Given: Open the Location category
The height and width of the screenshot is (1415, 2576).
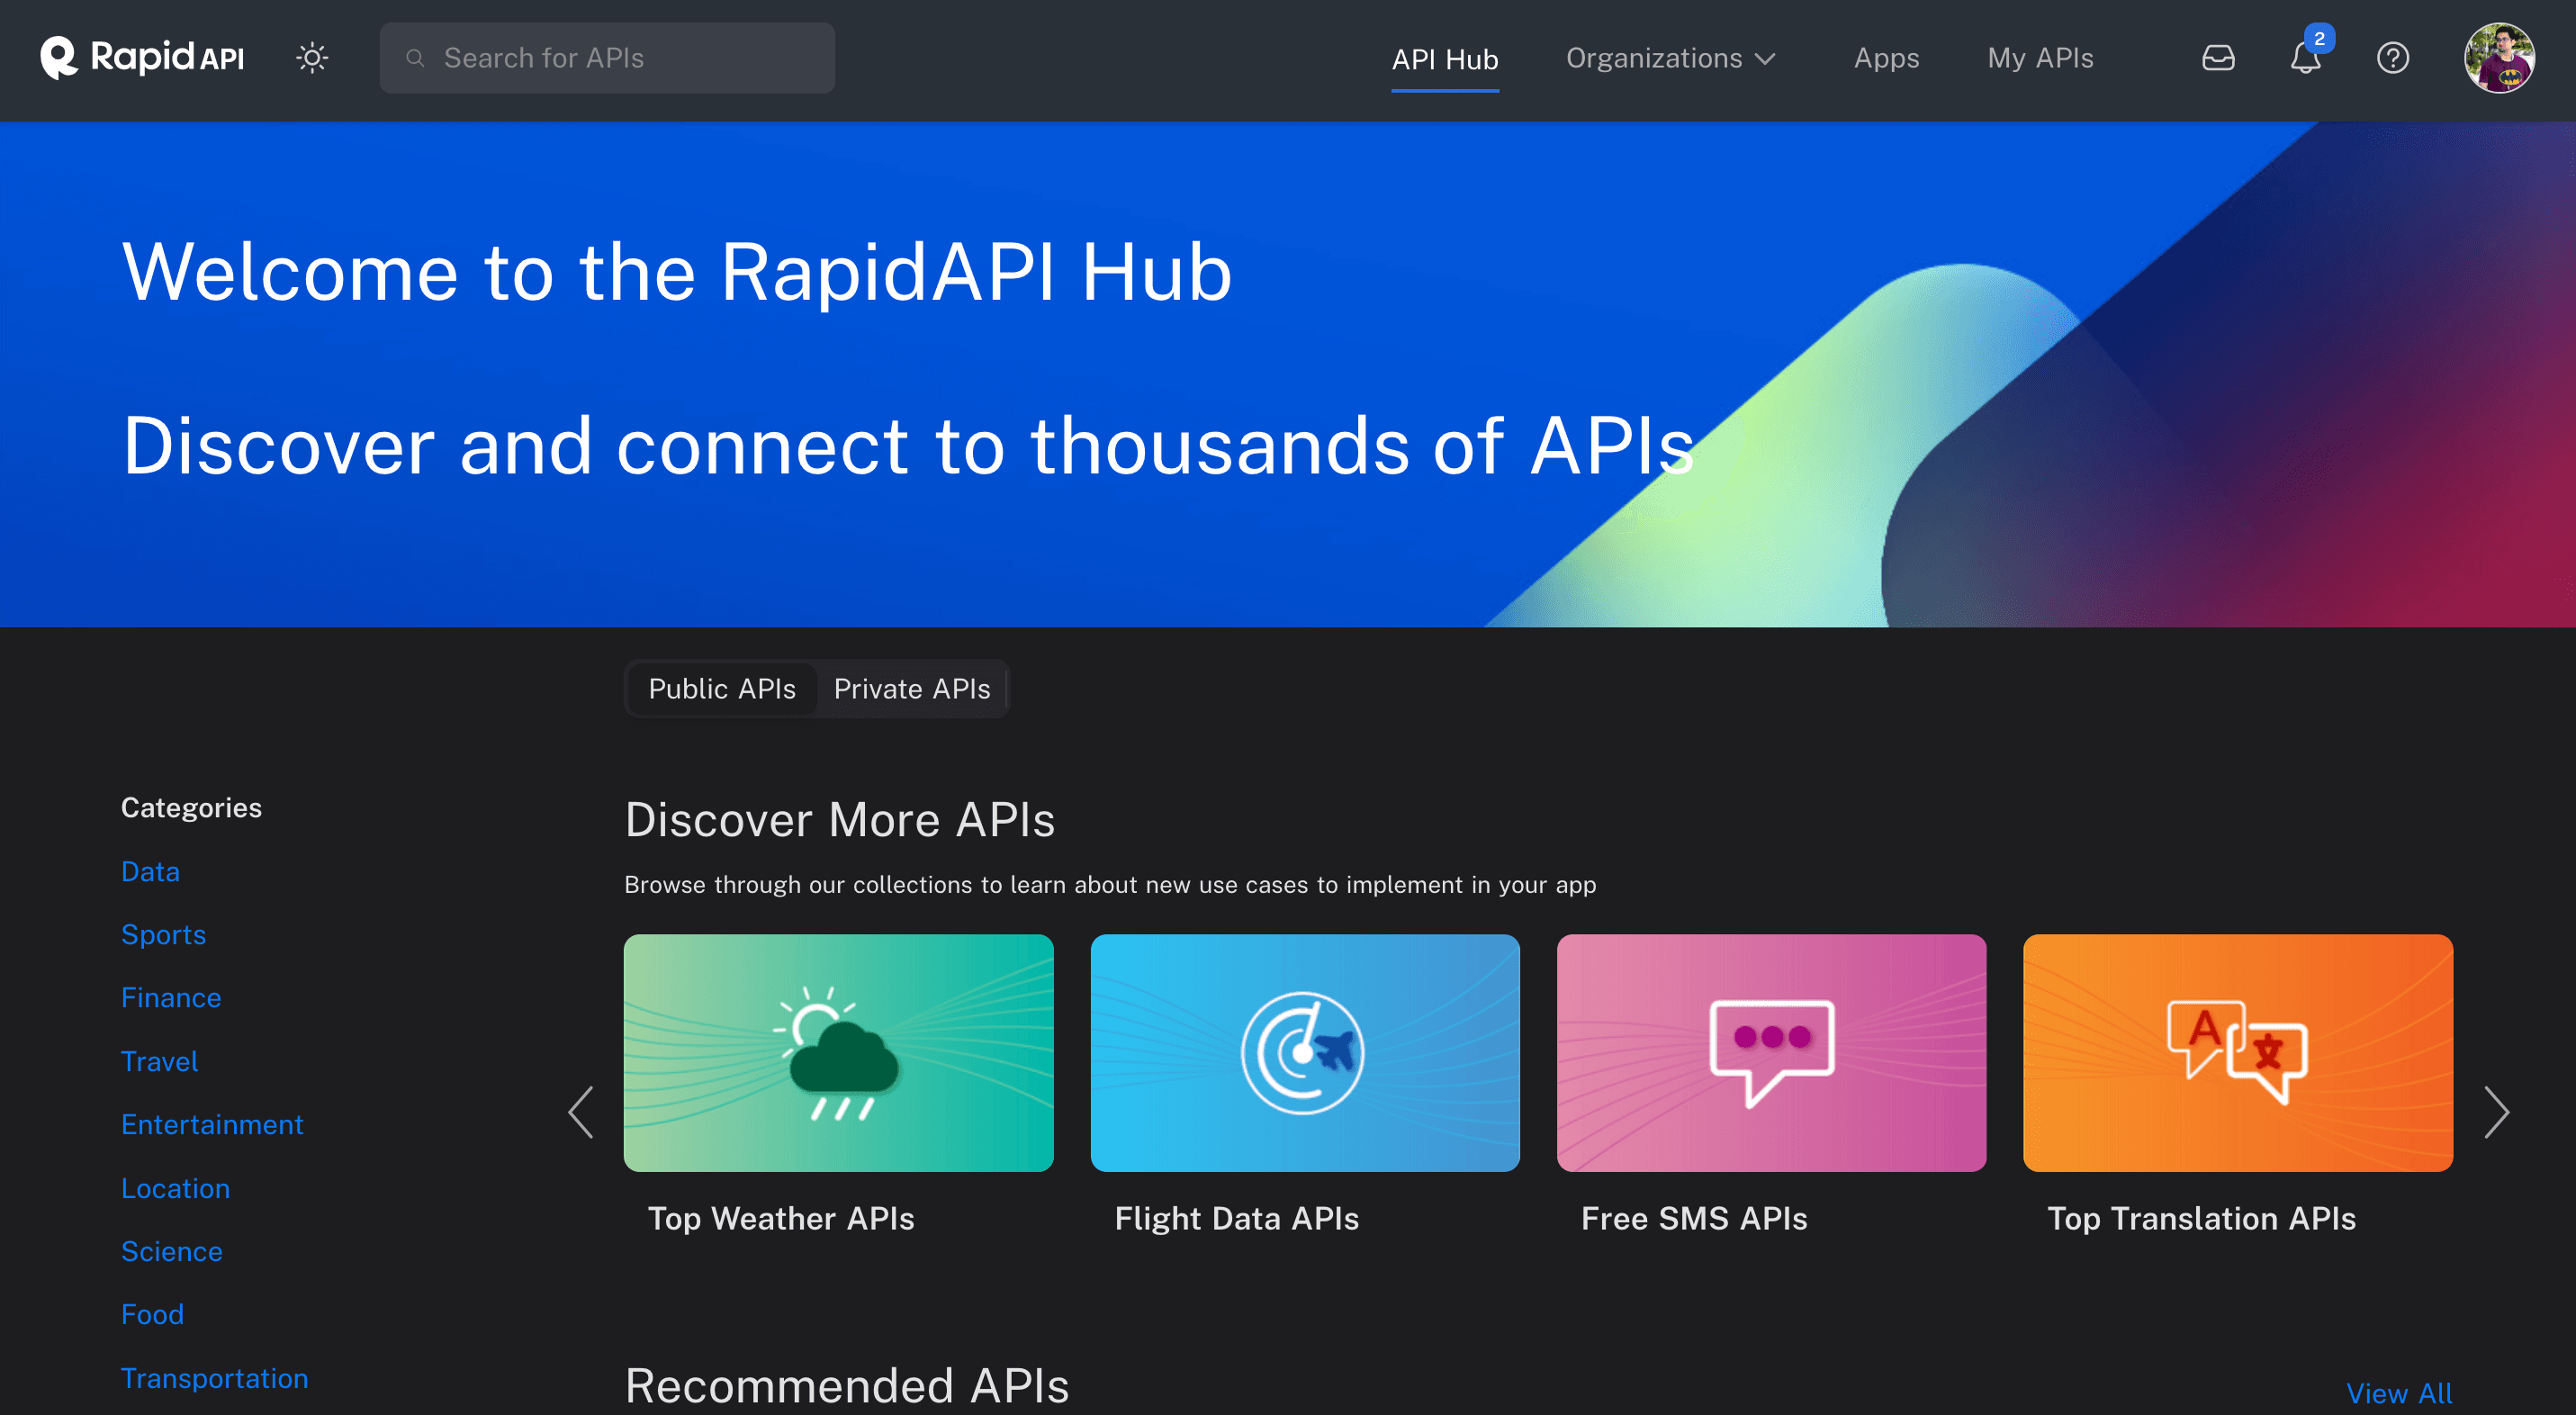Looking at the screenshot, I should click(175, 1188).
